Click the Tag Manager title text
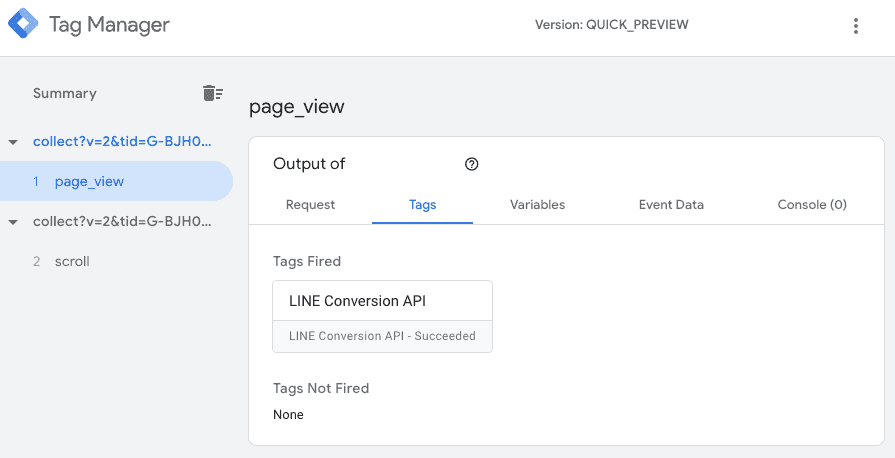895x458 pixels. pyautogui.click(x=109, y=25)
